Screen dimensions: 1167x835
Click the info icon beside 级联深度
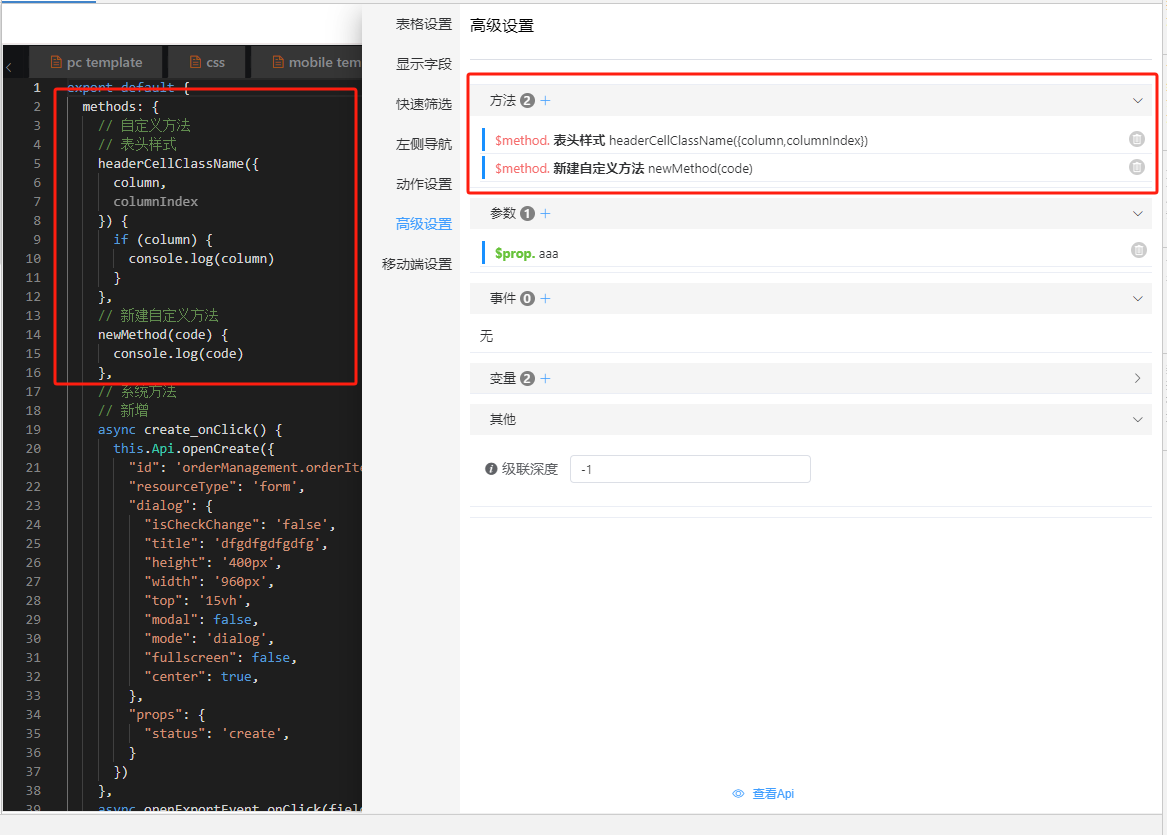point(491,469)
